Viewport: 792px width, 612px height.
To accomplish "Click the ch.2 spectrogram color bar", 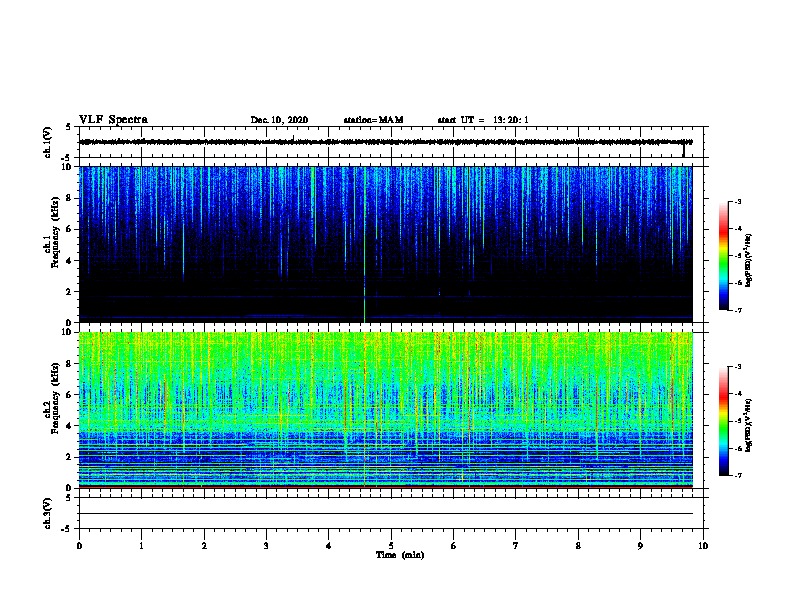I will pos(723,421).
